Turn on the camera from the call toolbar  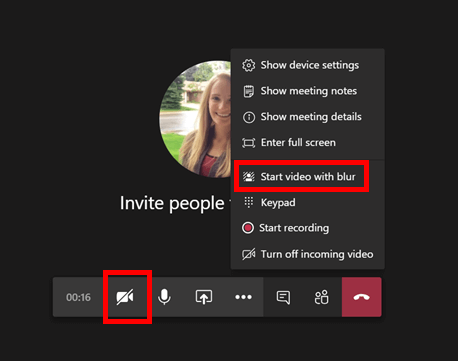(125, 297)
